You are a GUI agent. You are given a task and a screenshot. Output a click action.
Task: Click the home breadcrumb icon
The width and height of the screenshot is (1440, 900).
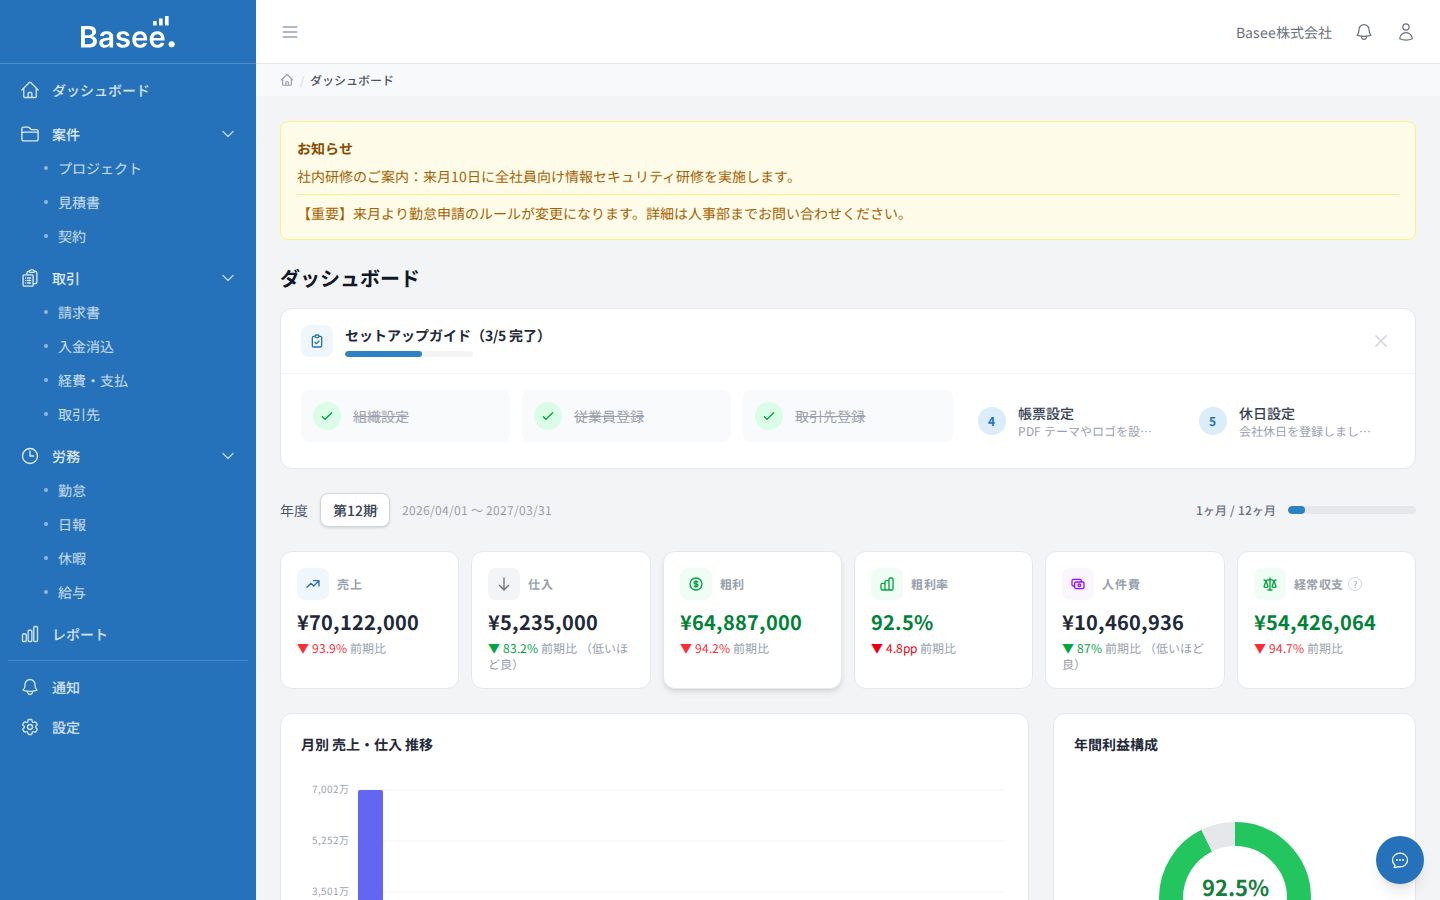[287, 80]
